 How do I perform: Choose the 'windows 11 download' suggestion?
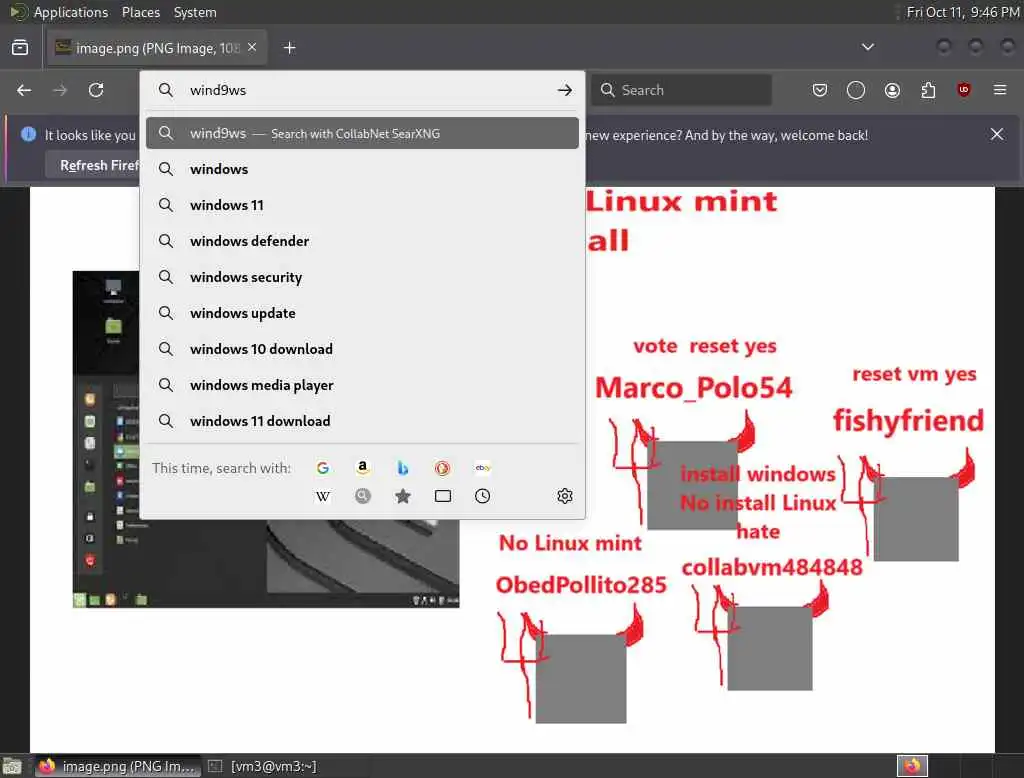click(362, 421)
